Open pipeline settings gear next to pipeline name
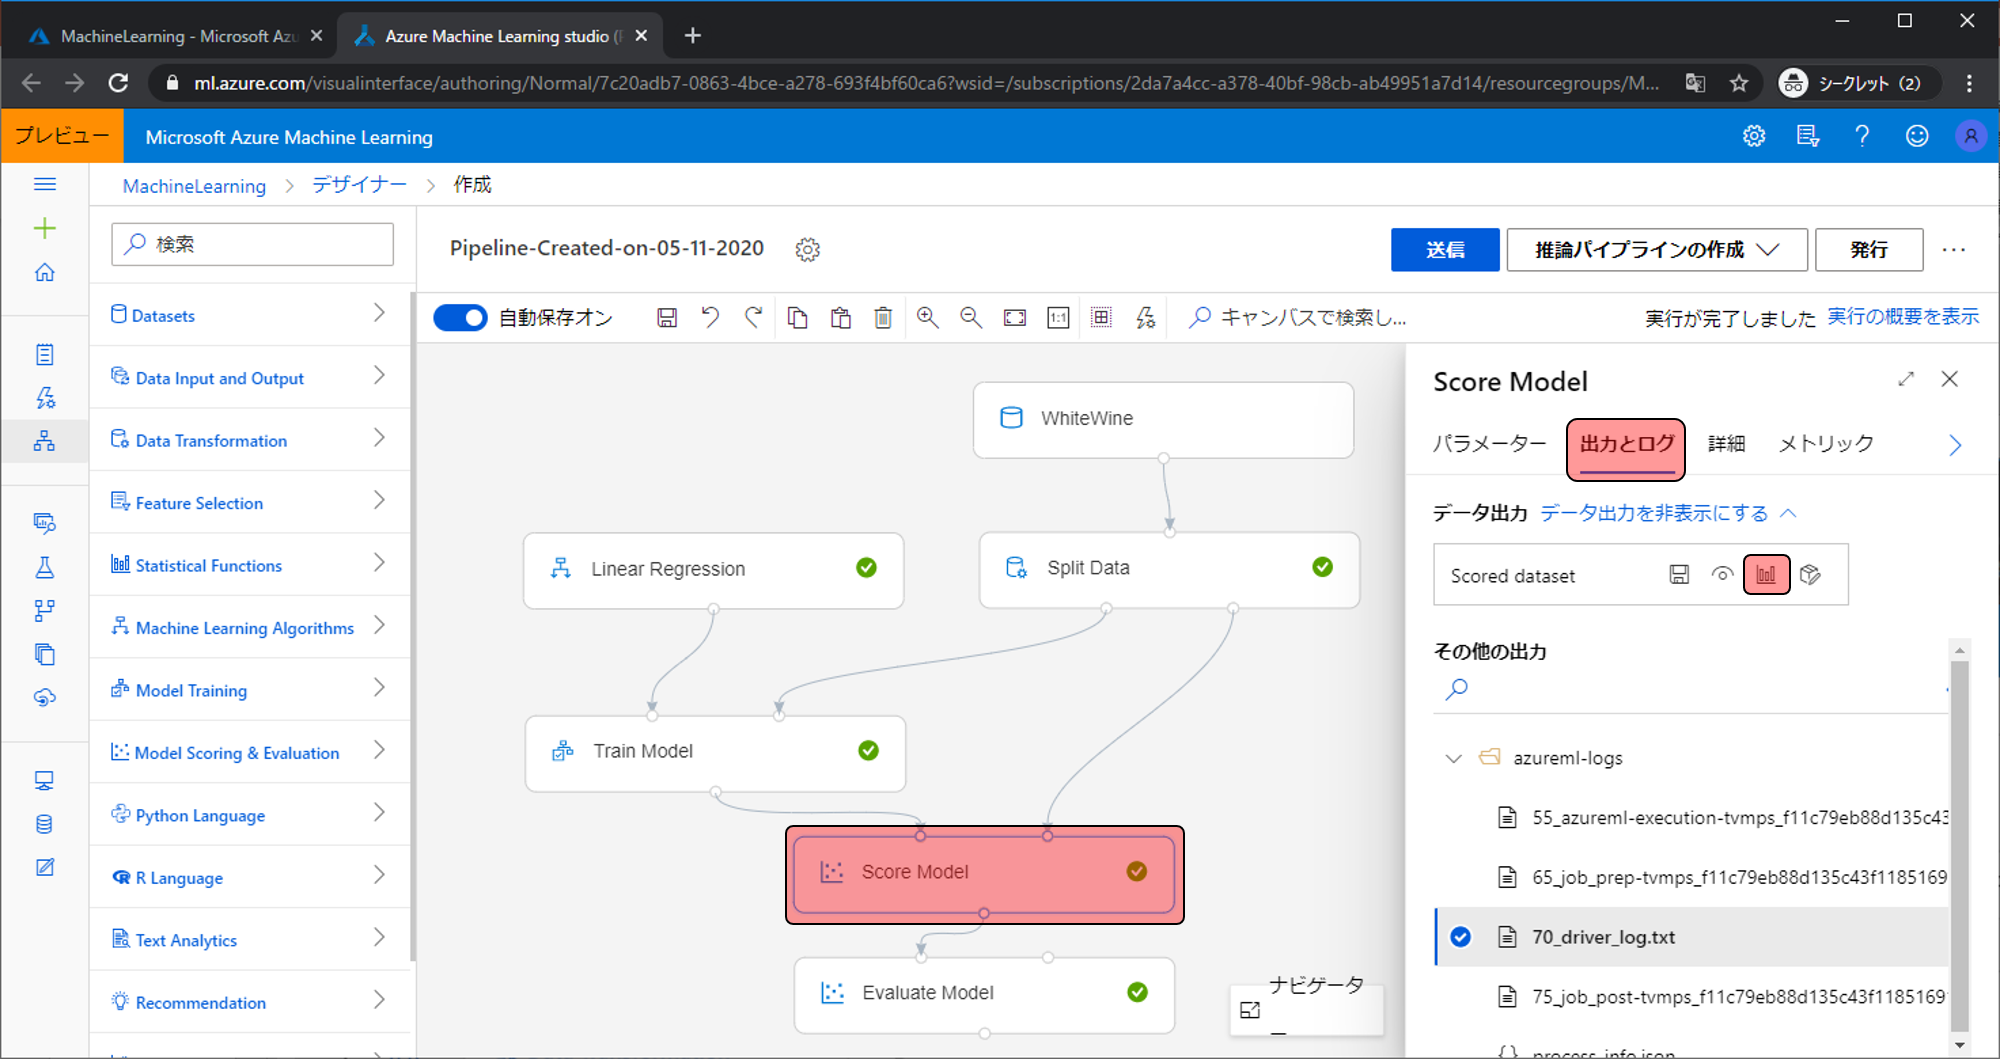The image size is (2000, 1059). tap(807, 250)
